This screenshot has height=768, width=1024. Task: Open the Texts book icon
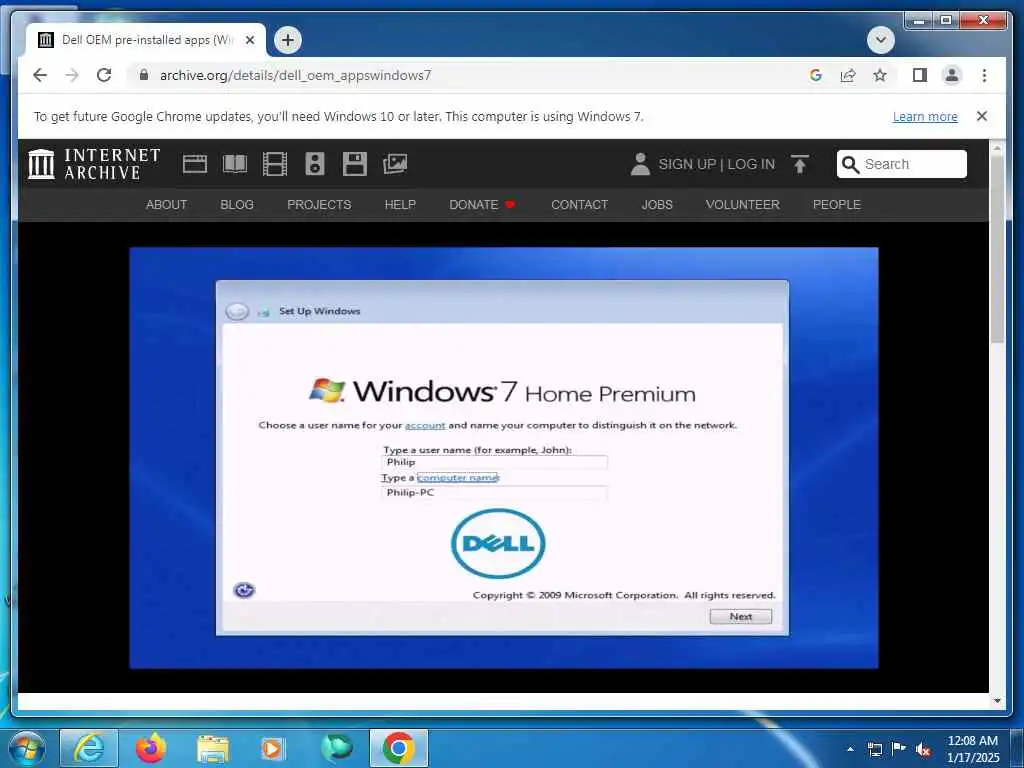click(235, 164)
